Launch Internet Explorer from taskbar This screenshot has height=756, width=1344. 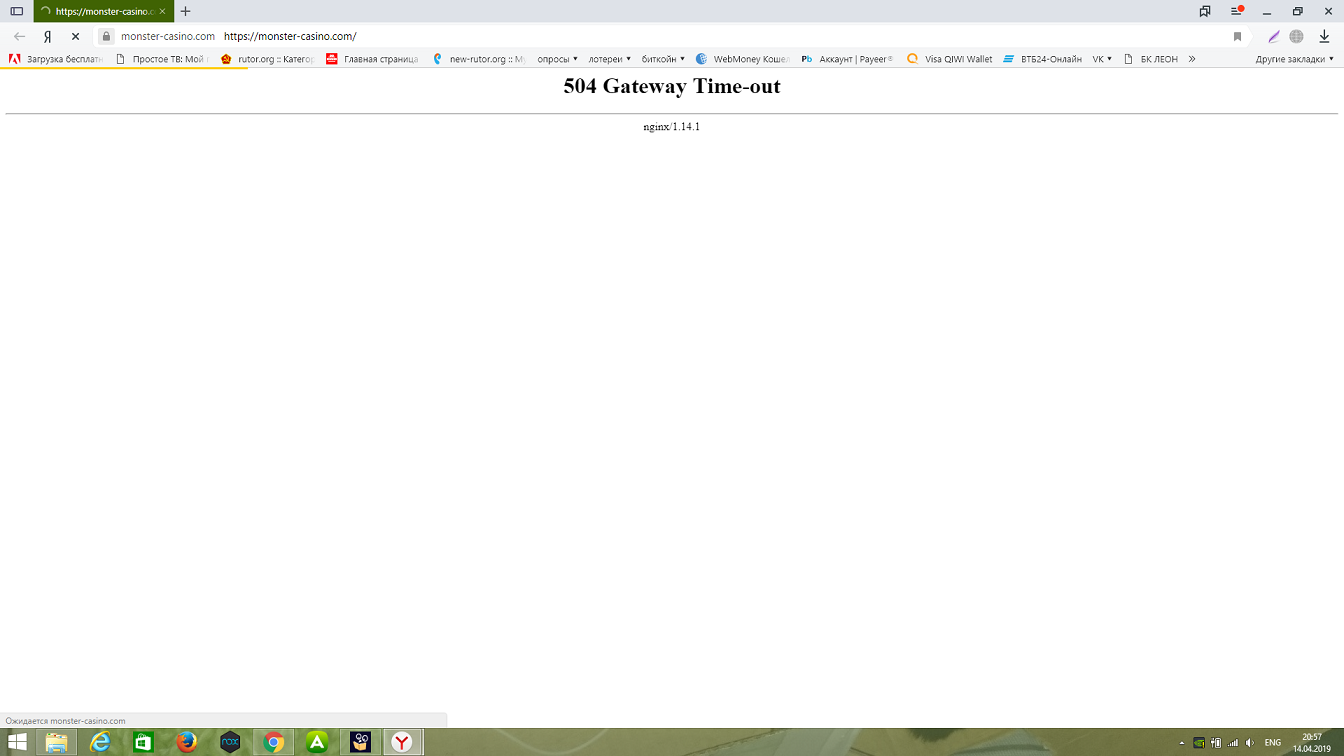tap(100, 742)
